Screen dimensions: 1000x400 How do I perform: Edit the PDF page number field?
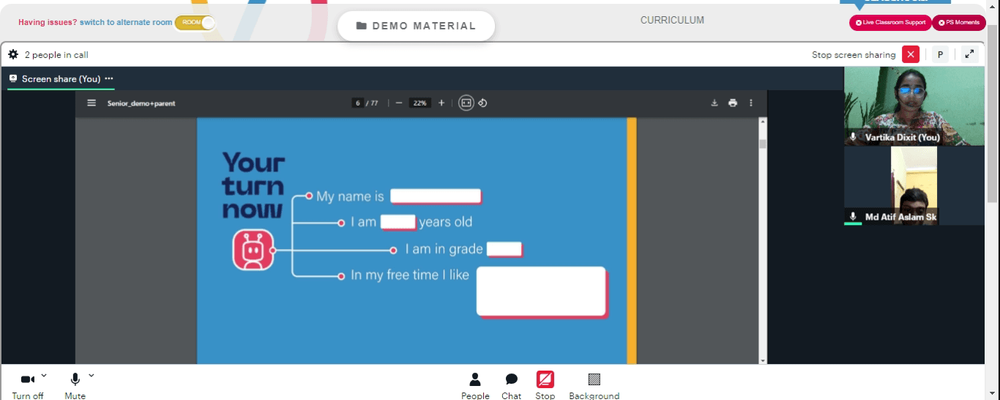tap(358, 103)
